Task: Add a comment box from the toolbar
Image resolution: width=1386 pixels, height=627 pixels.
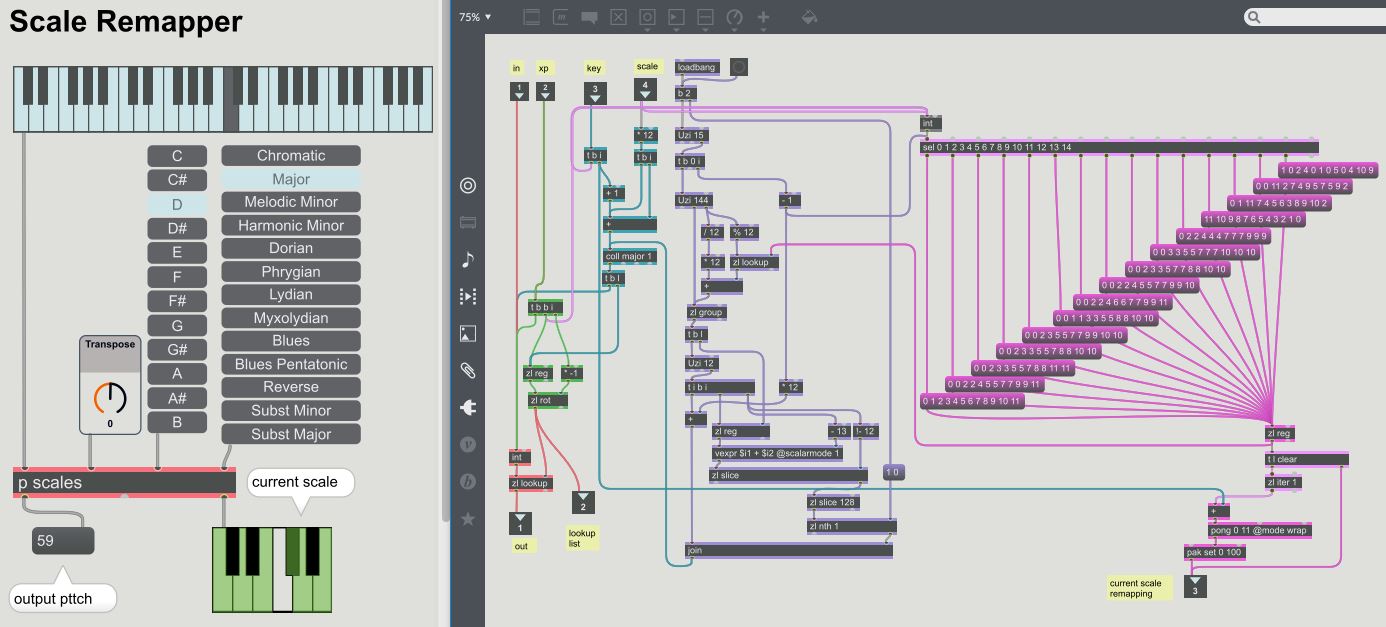Action: click(x=589, y=17)
